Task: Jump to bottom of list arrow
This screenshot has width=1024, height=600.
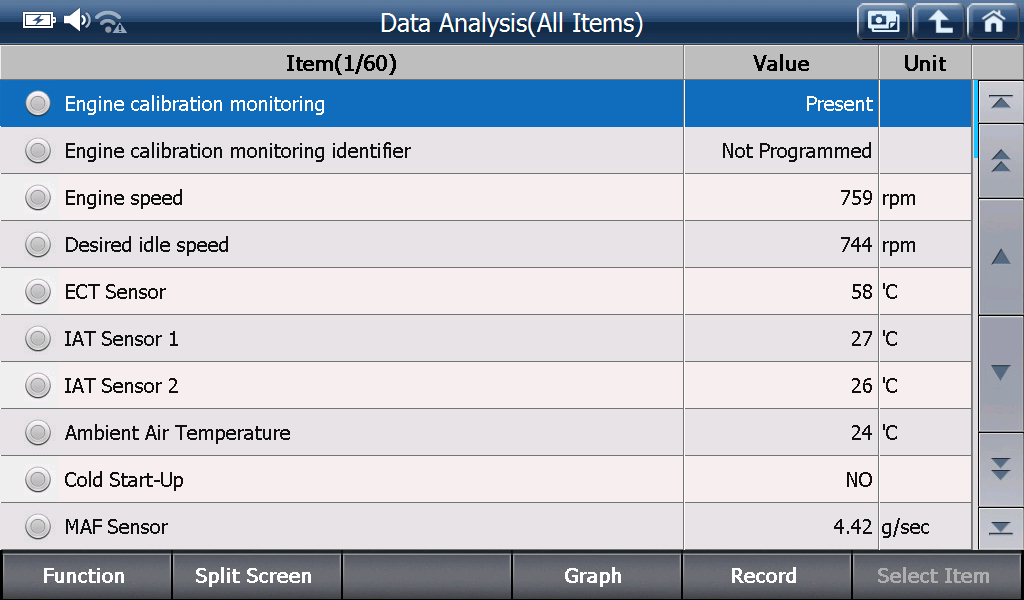Action: coord(1000,528)
